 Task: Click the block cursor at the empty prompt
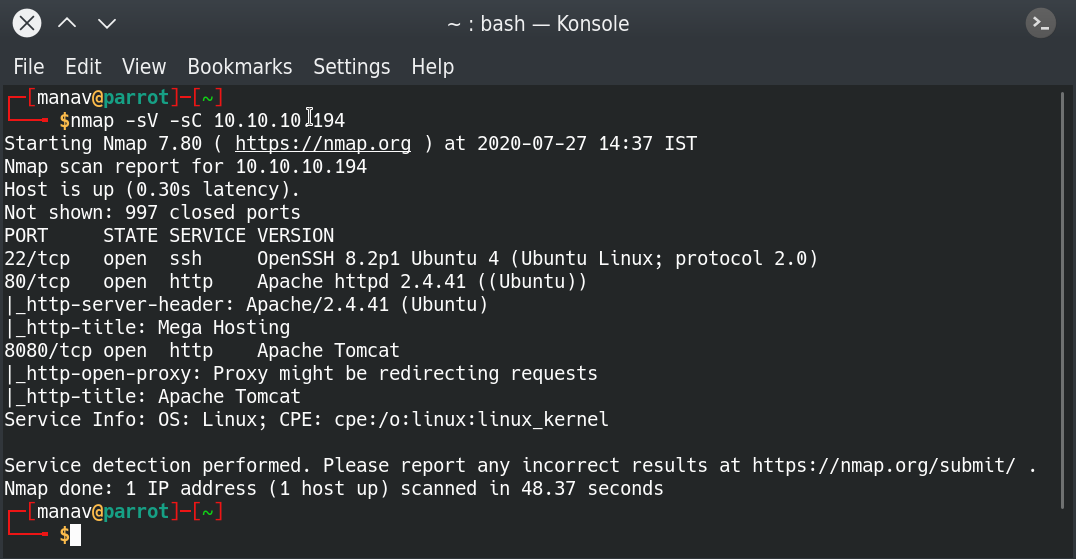75,535
